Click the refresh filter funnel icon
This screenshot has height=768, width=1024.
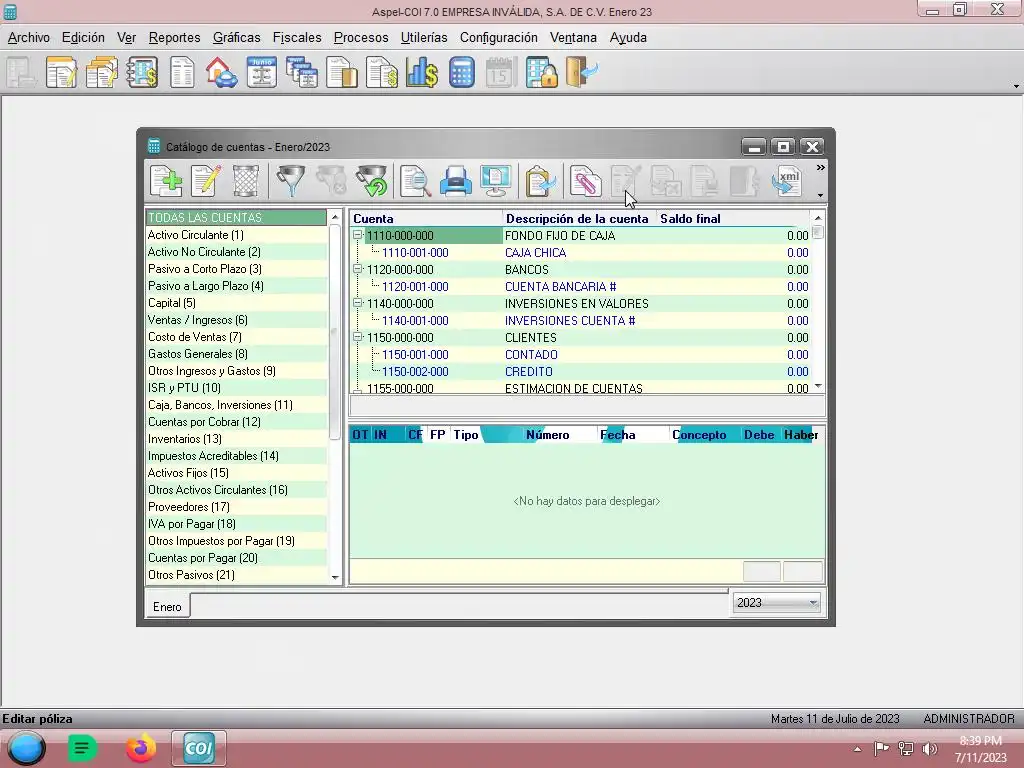372,181
